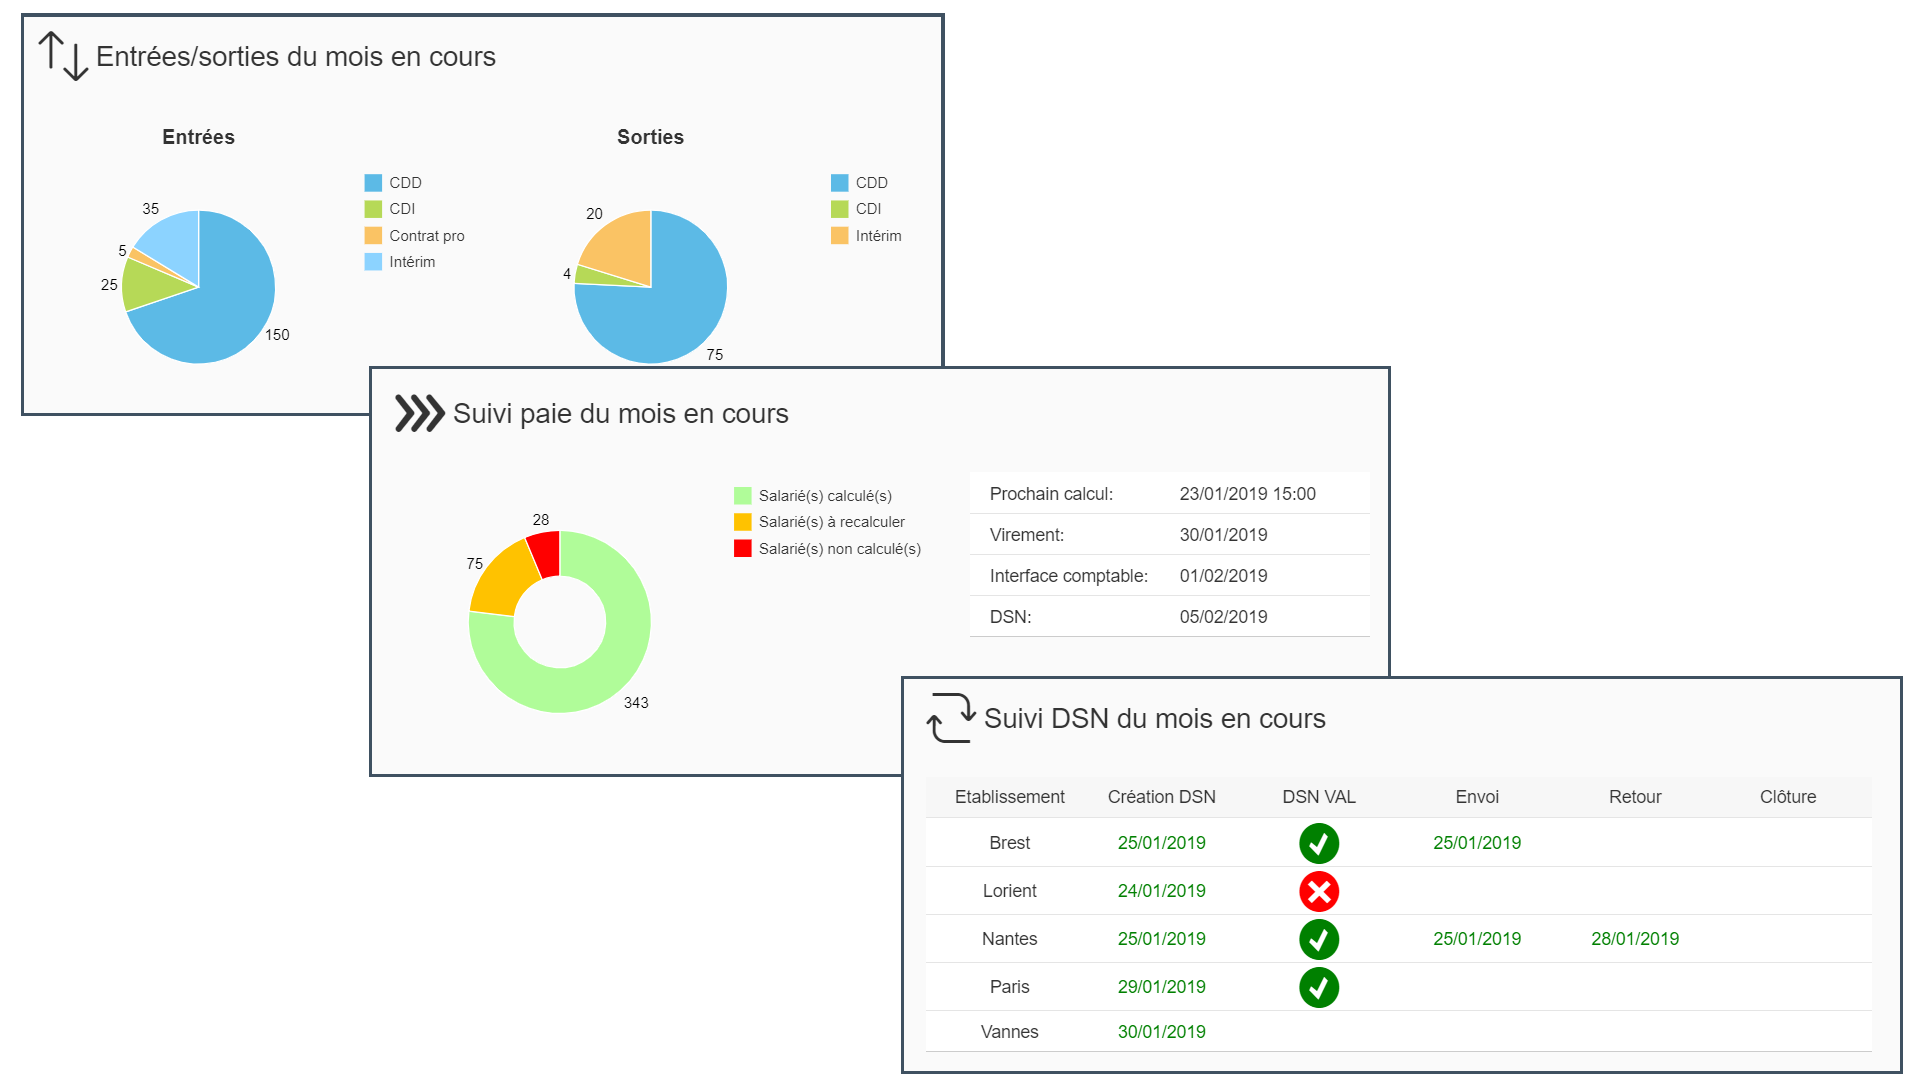This screenshot has width=1920, height=1080.
Task: Click the Création DSN column header
Action: (x=1161, y=797)
